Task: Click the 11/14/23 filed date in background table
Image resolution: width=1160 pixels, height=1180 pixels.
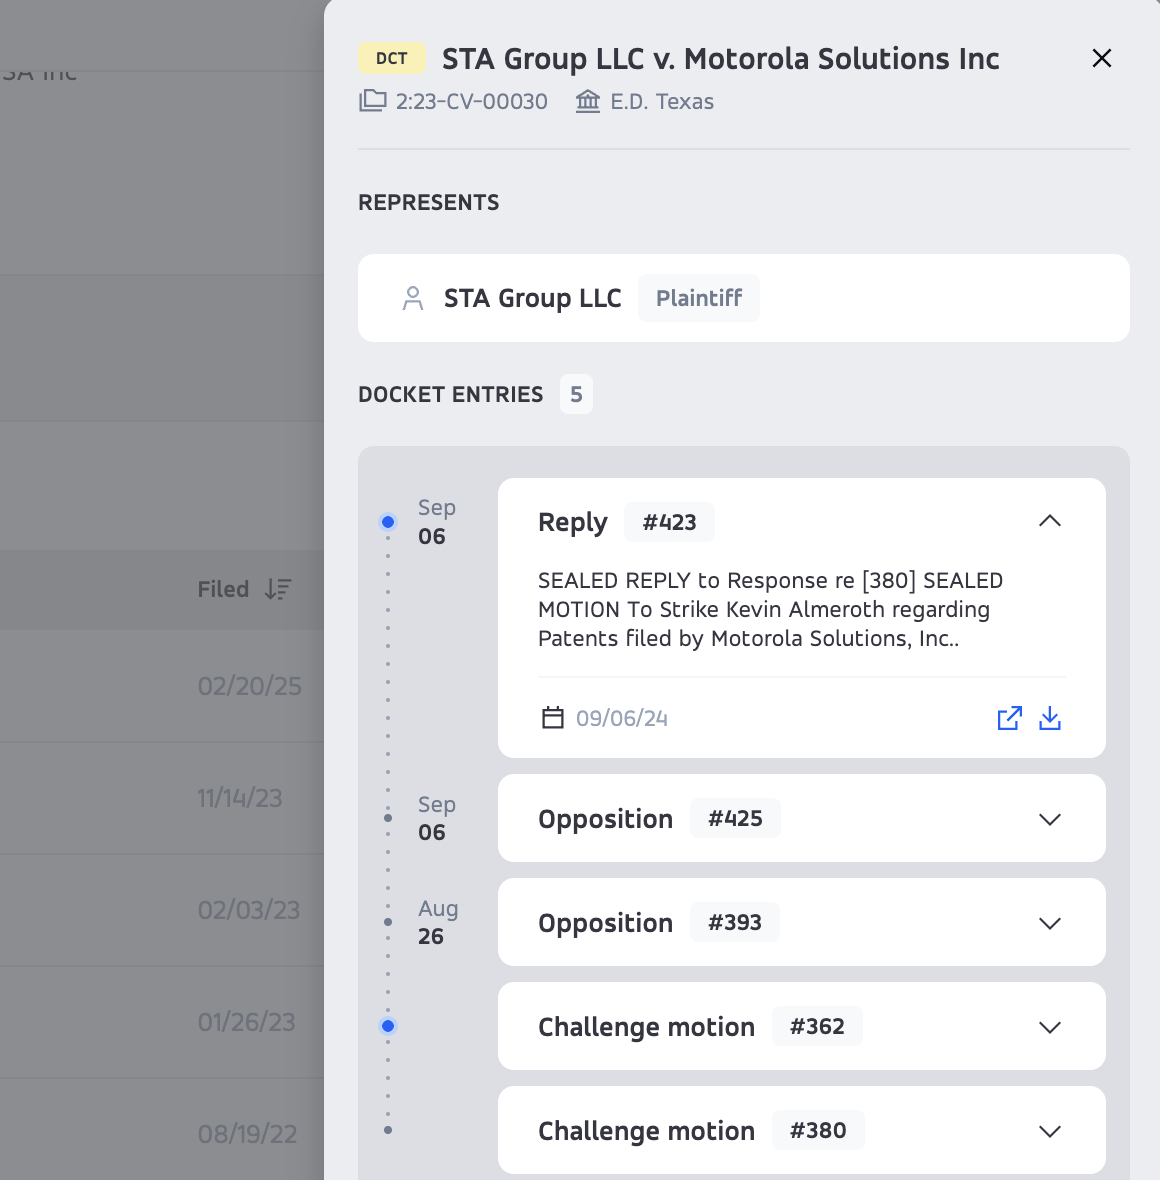Action: (239, 798)
